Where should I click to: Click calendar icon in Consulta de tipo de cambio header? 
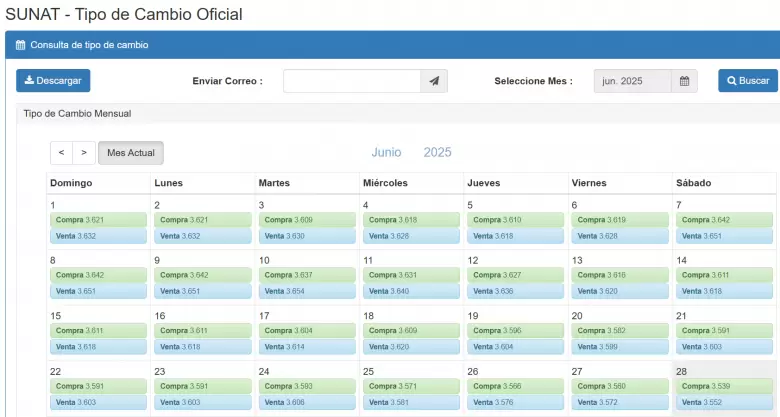coord(20,45)
